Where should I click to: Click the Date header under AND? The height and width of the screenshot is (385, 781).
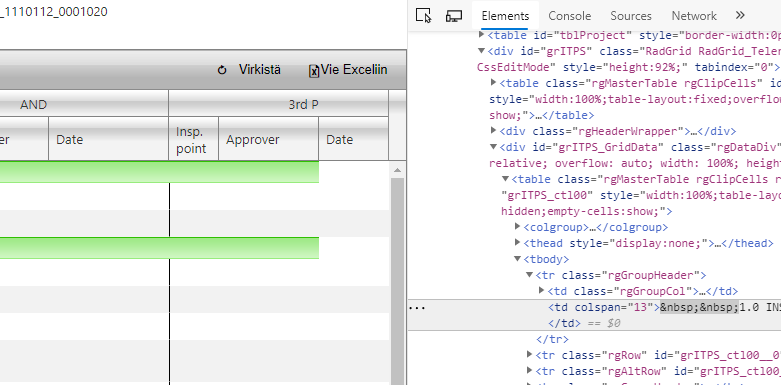click(109, 139)
